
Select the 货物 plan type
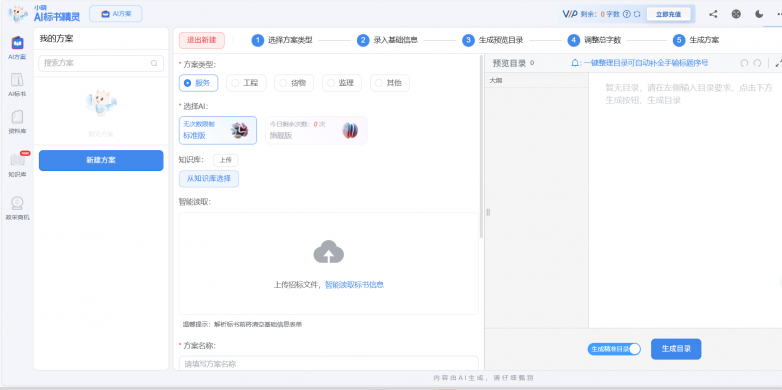pyautogui.click(x=294, y=83)
